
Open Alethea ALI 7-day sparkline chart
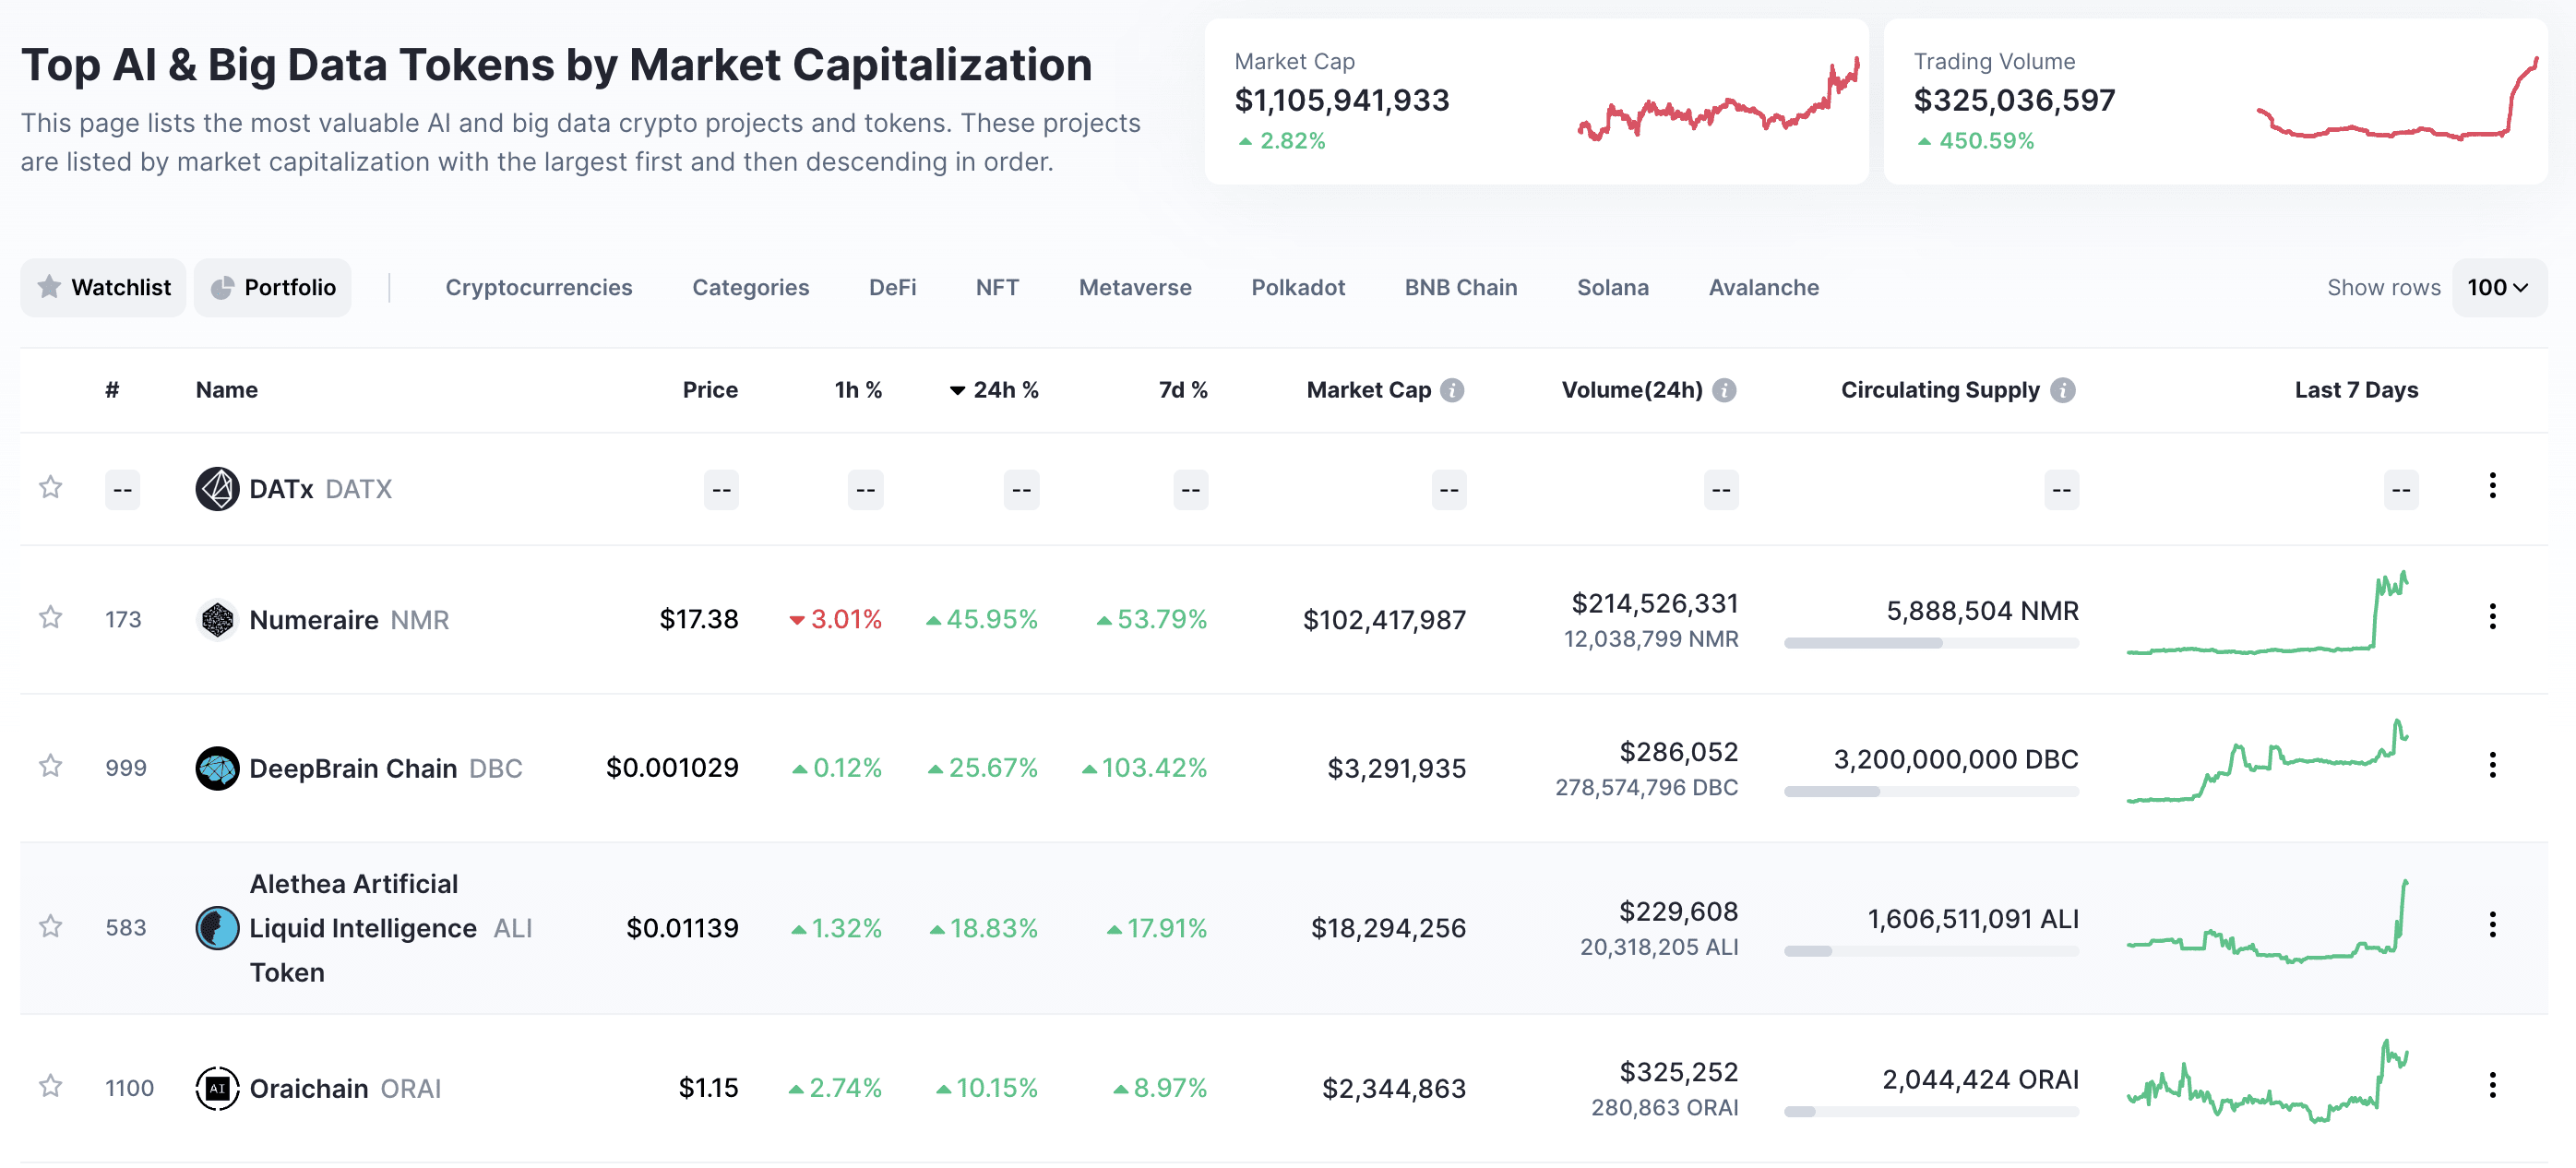coord(2267,921)
